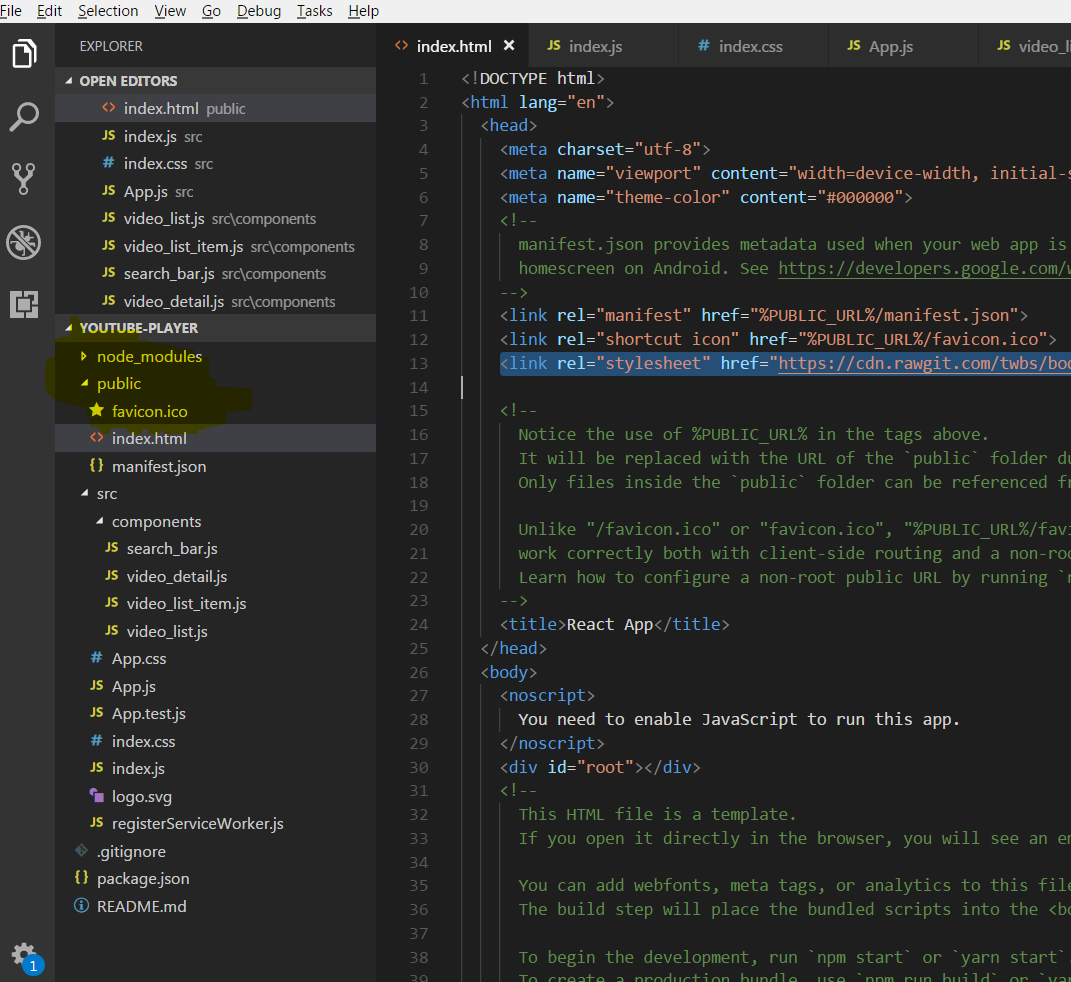Viewport: 1071px width, 982px height.
Task: Open favicon.ico in the file tree
Action: point(149,411)
